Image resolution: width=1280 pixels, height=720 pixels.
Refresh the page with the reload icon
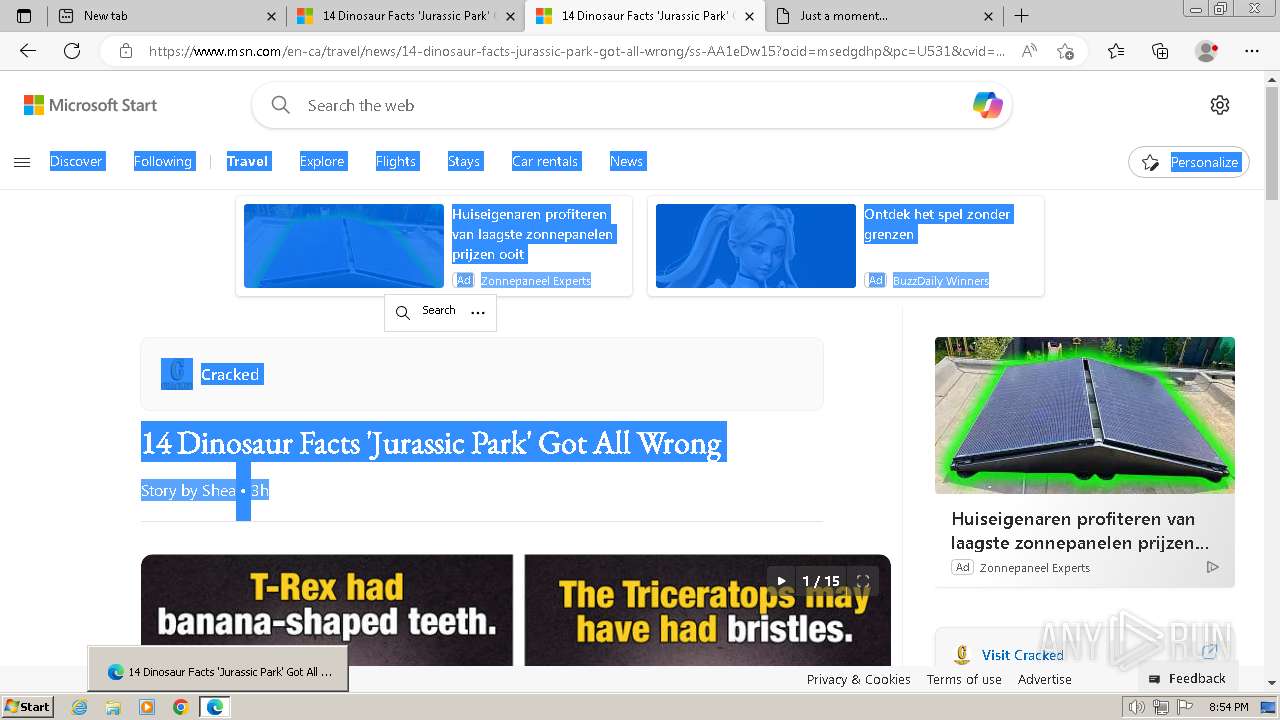coord(72,51)
